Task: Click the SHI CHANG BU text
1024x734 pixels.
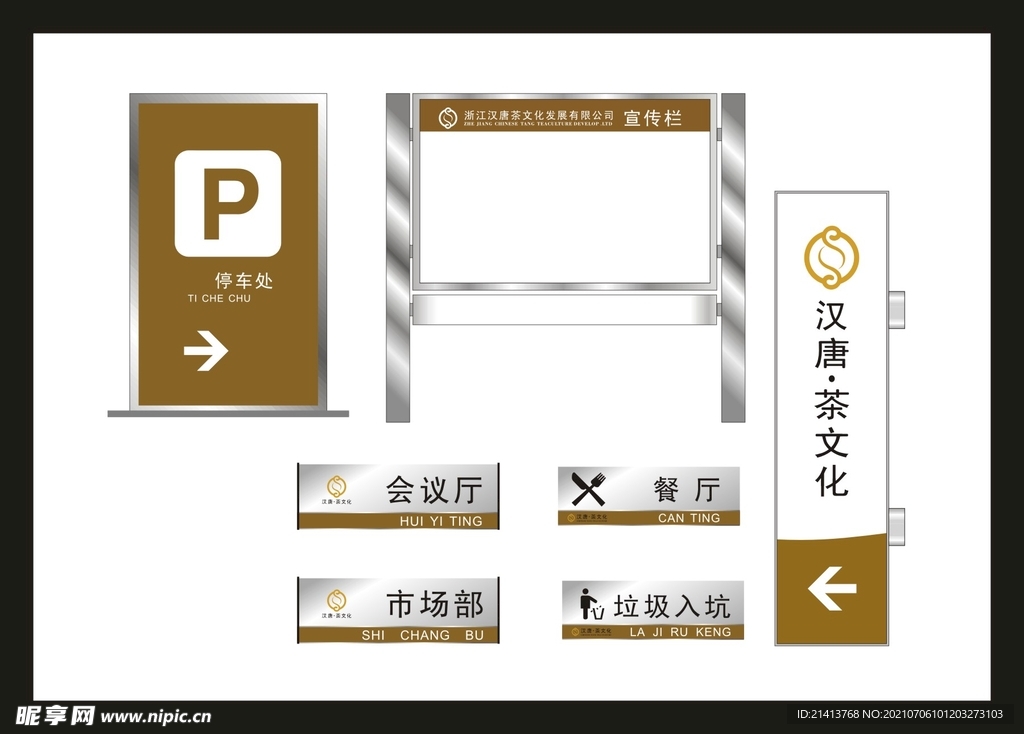Action: [x=423, y=635]
